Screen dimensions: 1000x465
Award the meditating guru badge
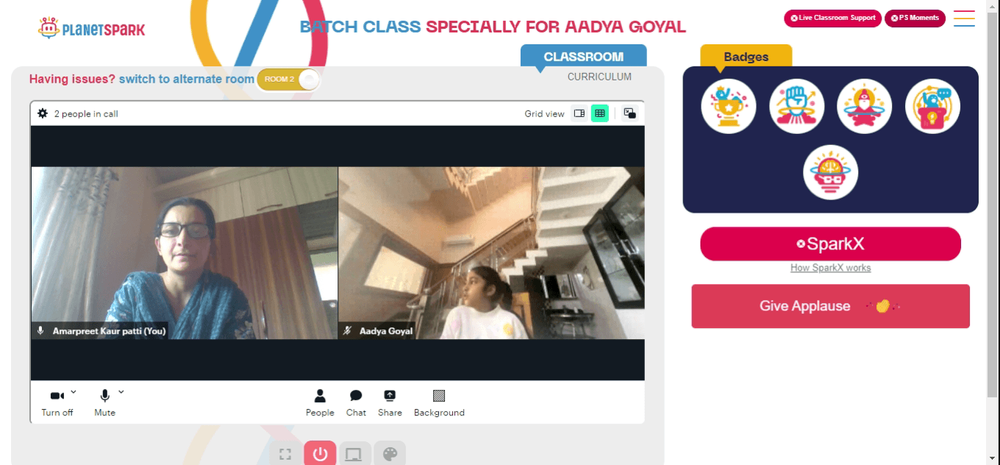pyautogui.click(x=864, y=106)
